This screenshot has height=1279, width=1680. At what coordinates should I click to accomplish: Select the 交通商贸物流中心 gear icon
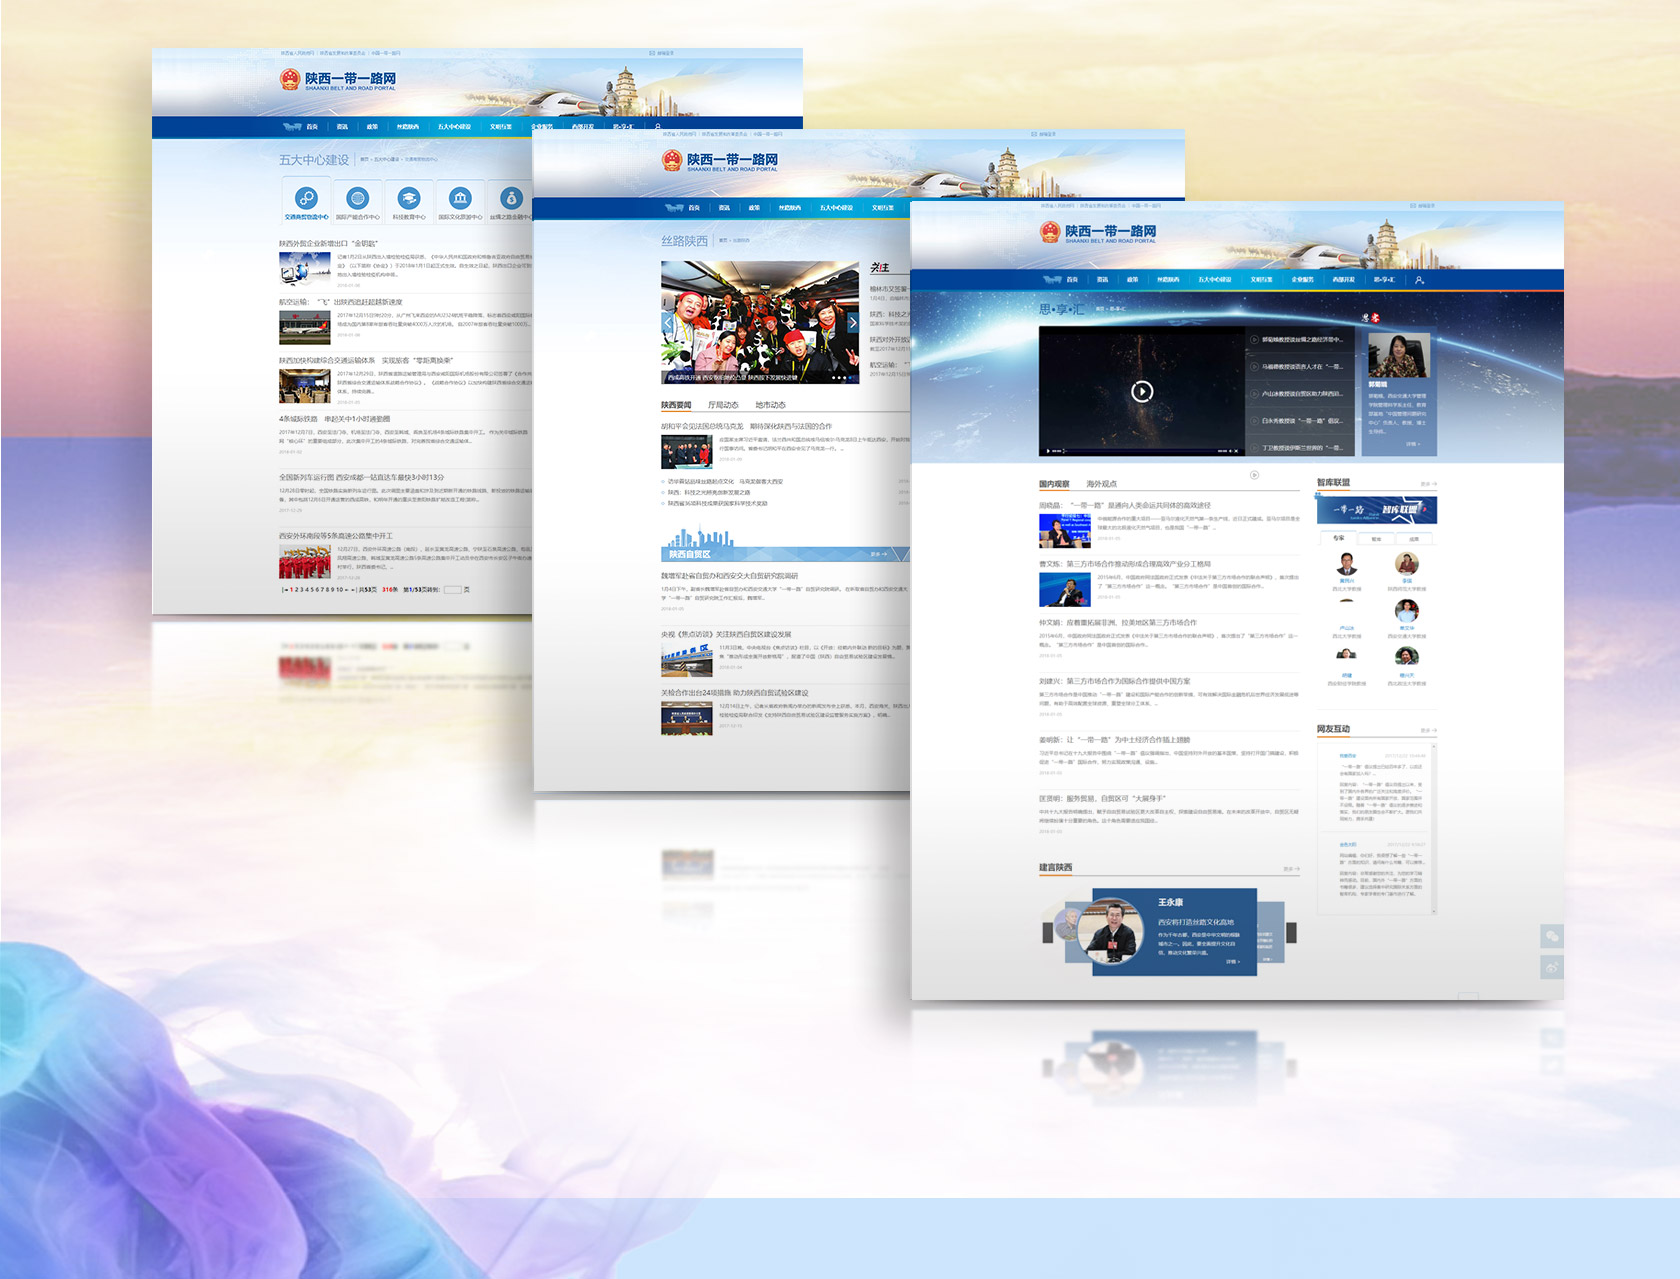coord(307,198)
